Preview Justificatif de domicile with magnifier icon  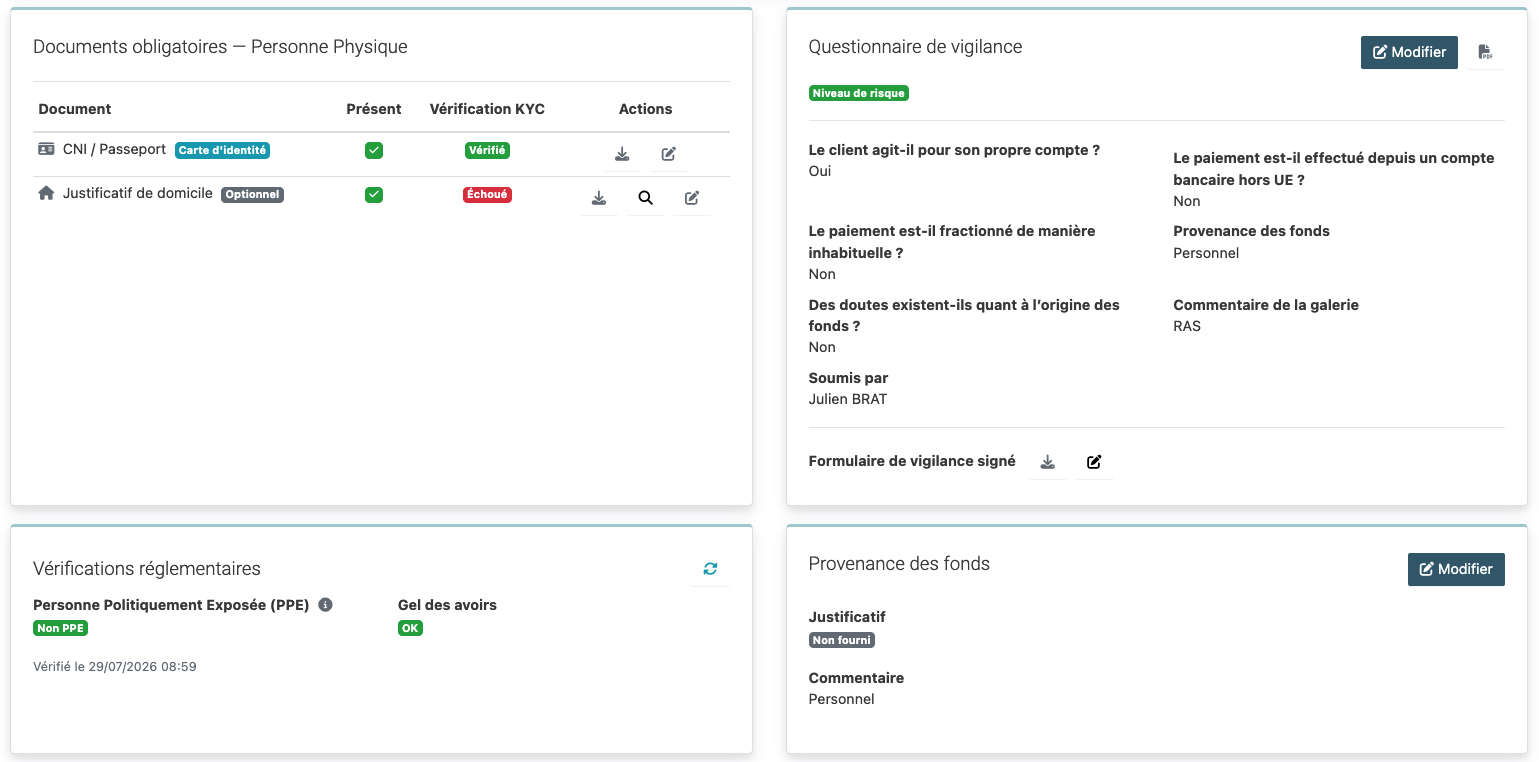pos(646,198)
